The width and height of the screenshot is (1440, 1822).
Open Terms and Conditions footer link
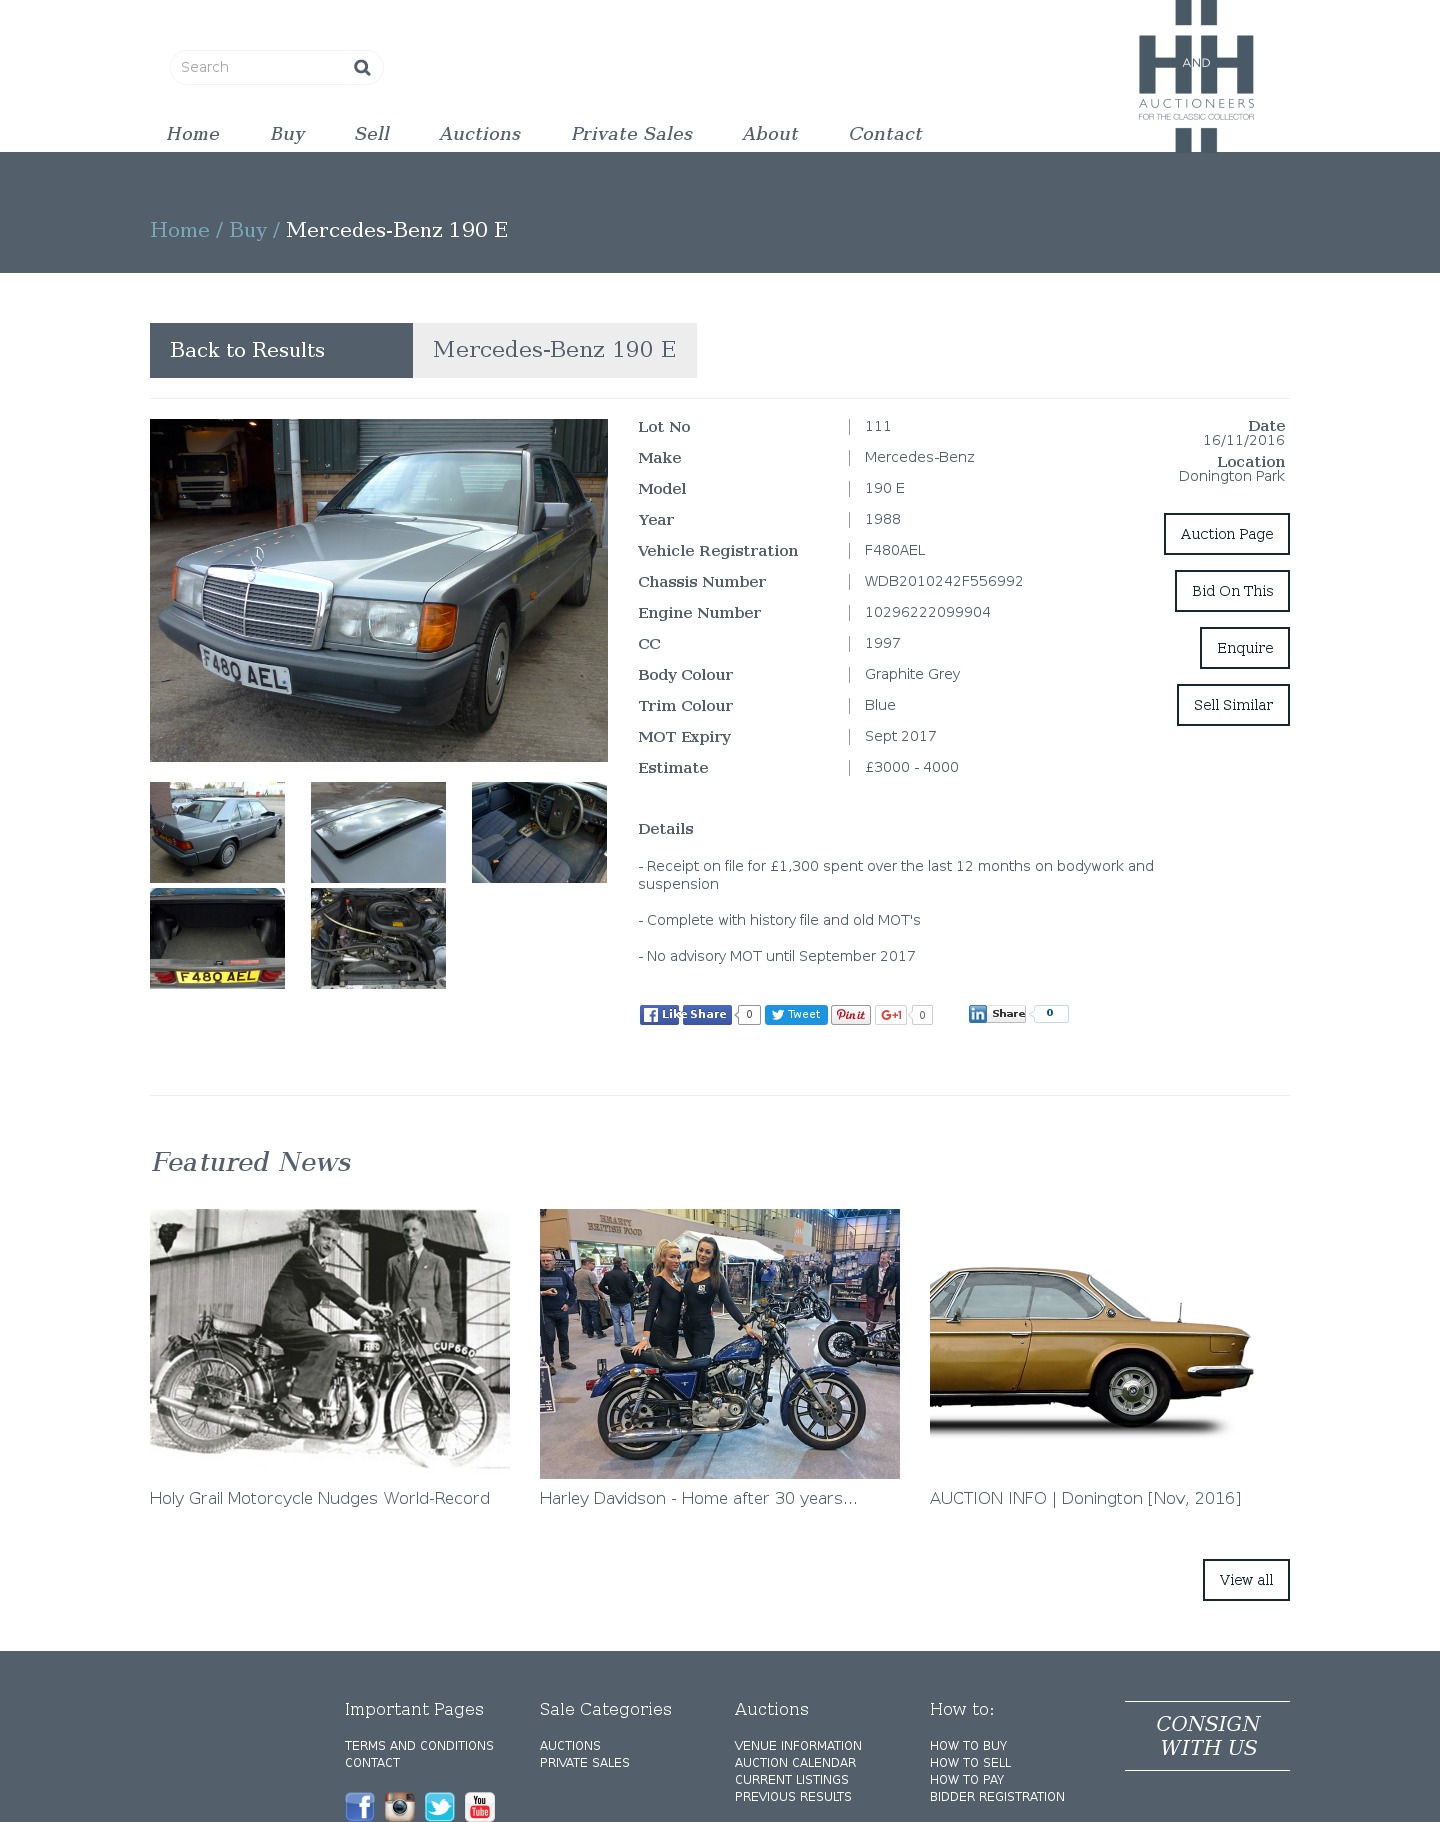pos(419,1746)
